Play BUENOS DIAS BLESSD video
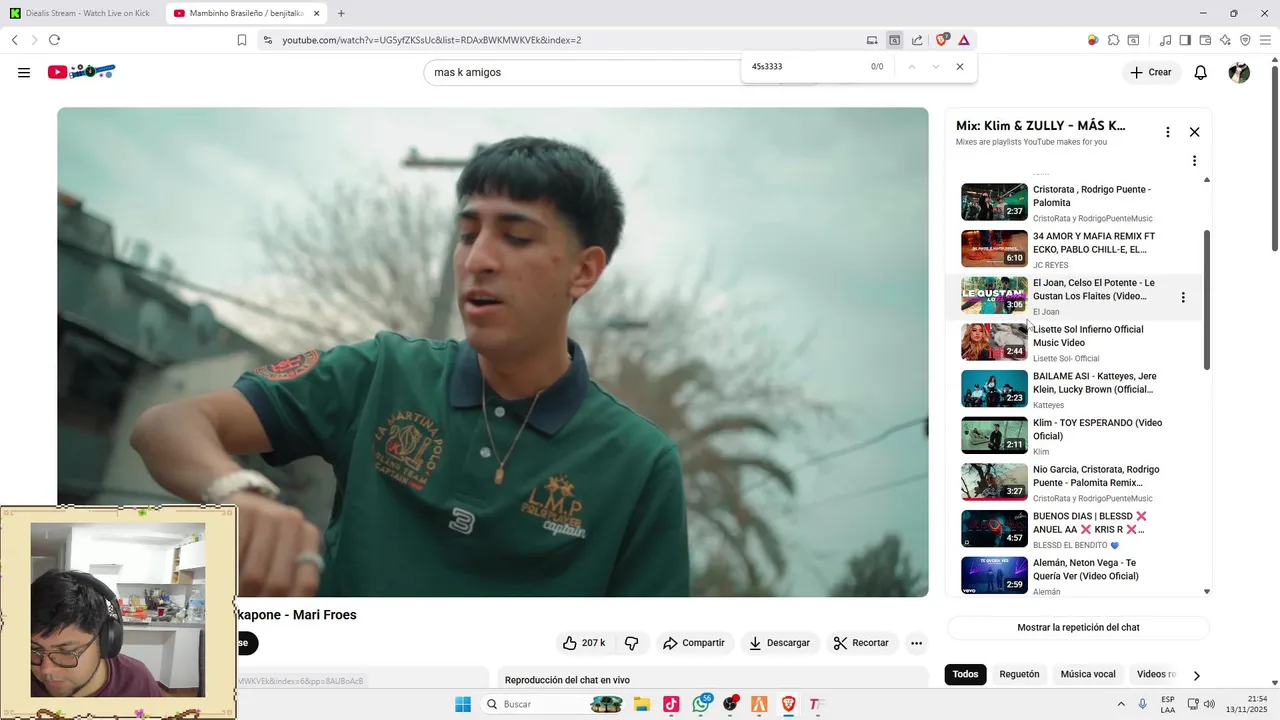Screen dimensions: 1280x720 [x=1075, y=529]
